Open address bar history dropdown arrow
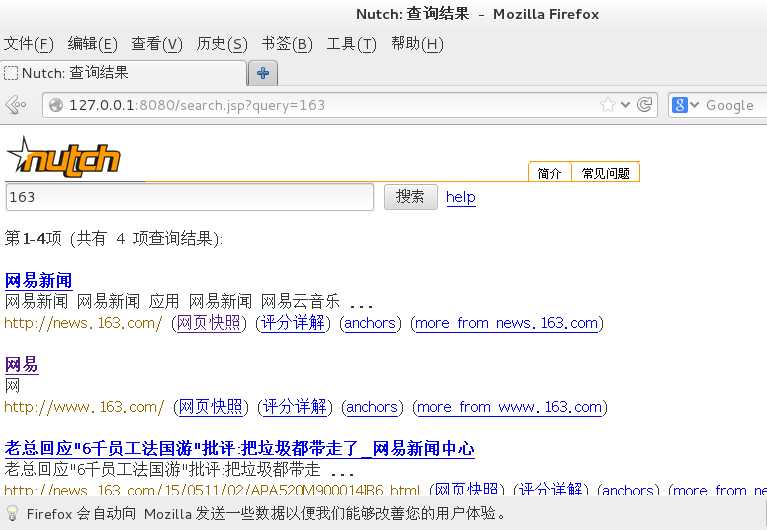Image resolution: width=767 pixels, height=530 pixels. tap(625, 104)
